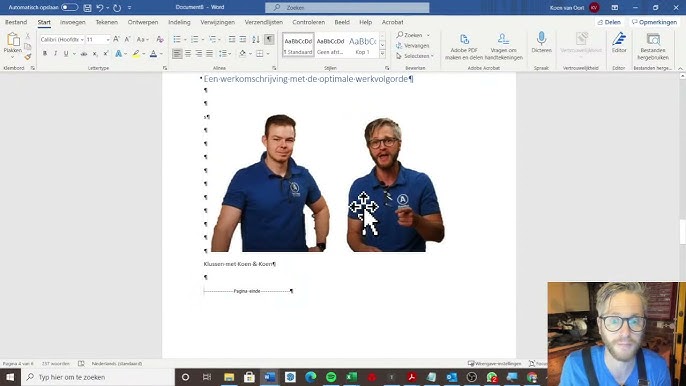Open the Invoegen tab

point(73,22)
